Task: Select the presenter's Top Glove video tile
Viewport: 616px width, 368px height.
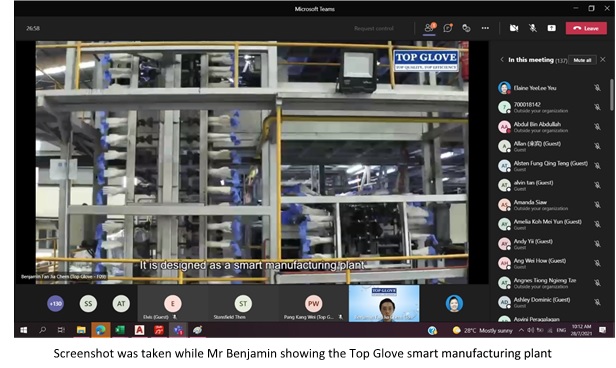Action: point(384,304)
